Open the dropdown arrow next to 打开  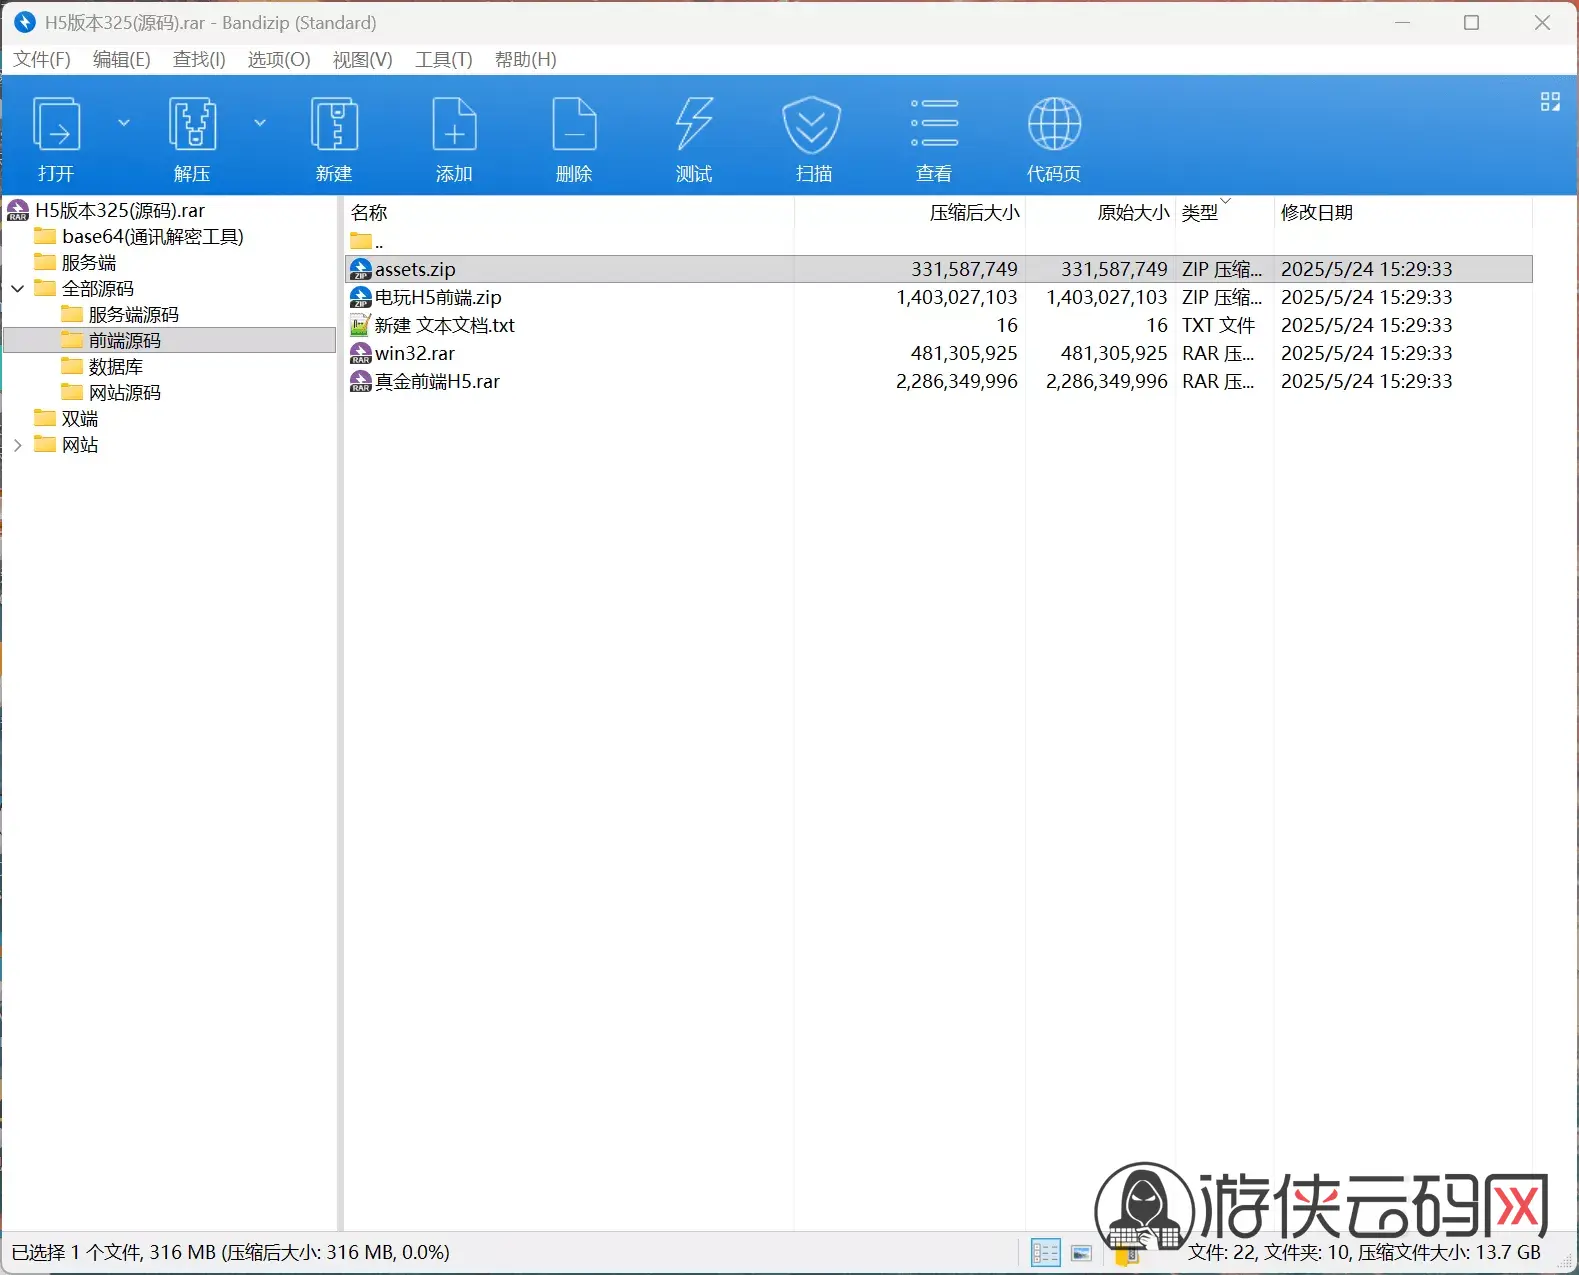click(124, 123)
